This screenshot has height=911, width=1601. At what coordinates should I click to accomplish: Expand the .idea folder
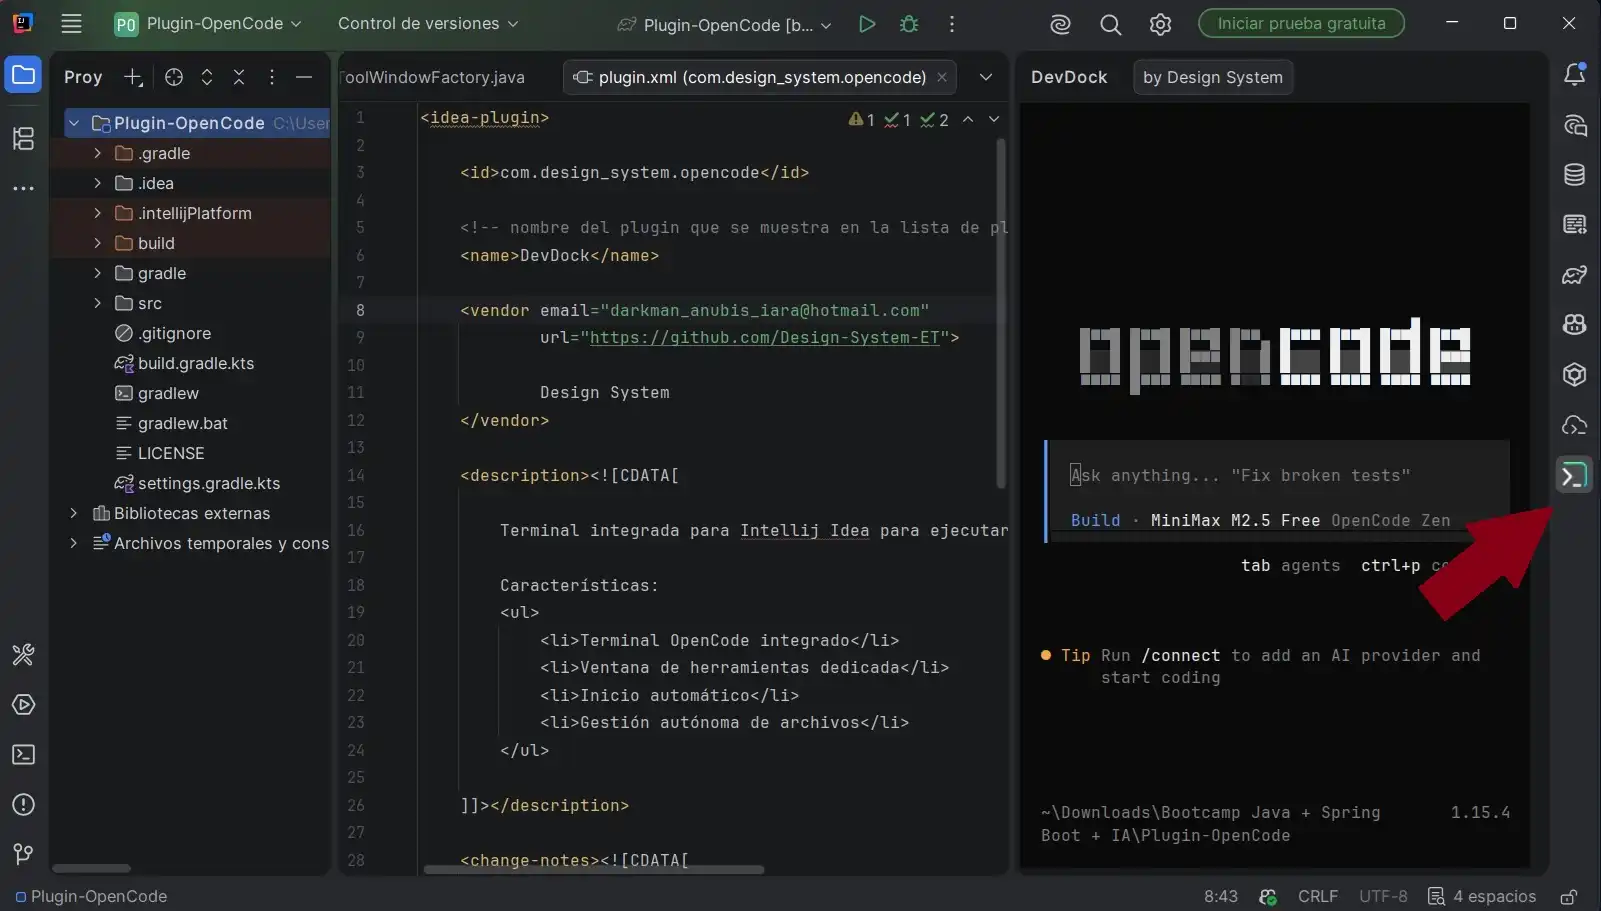(97, 183)
